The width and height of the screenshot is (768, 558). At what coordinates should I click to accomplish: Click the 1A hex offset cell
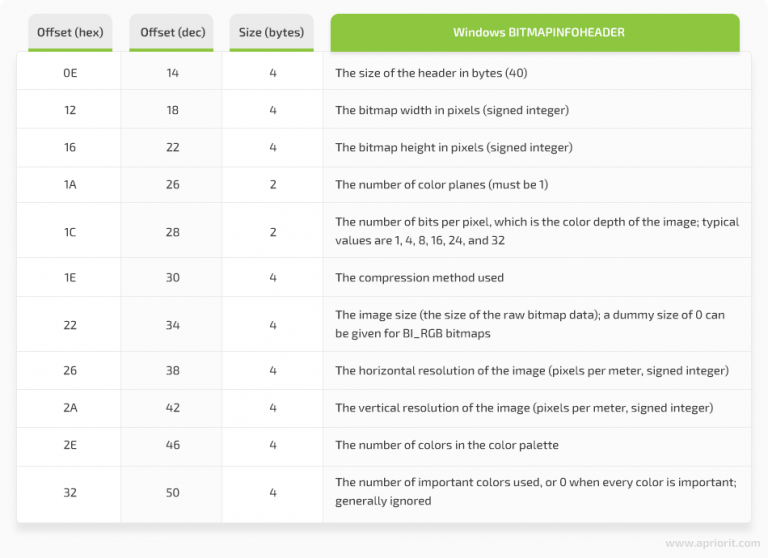[70, 184]
